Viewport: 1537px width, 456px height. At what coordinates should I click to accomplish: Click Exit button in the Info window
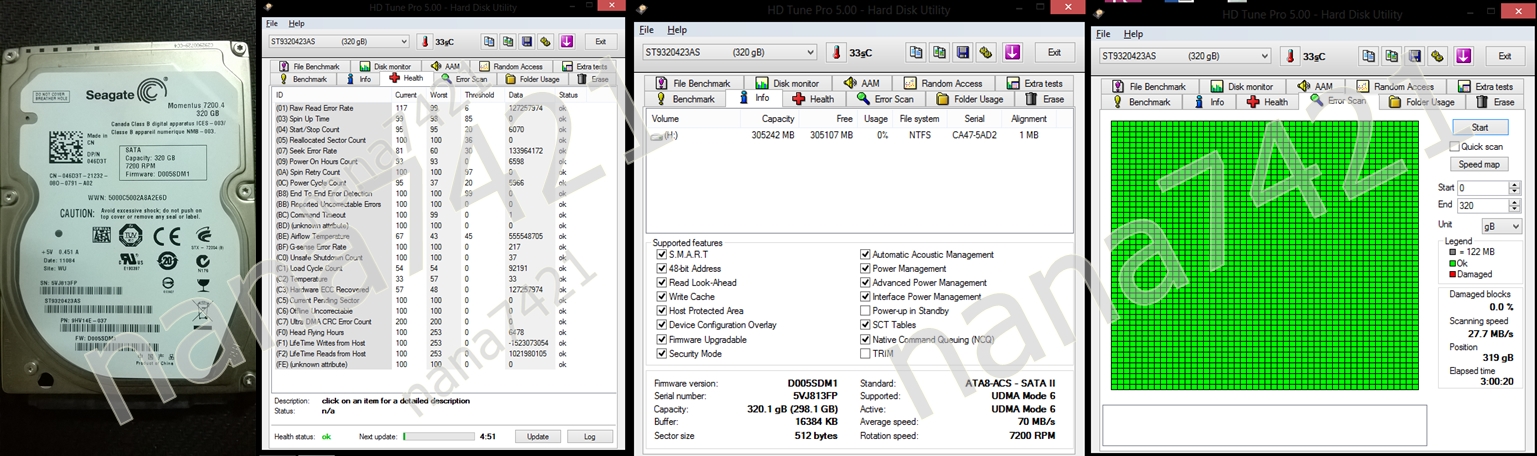click(1054, 52)
